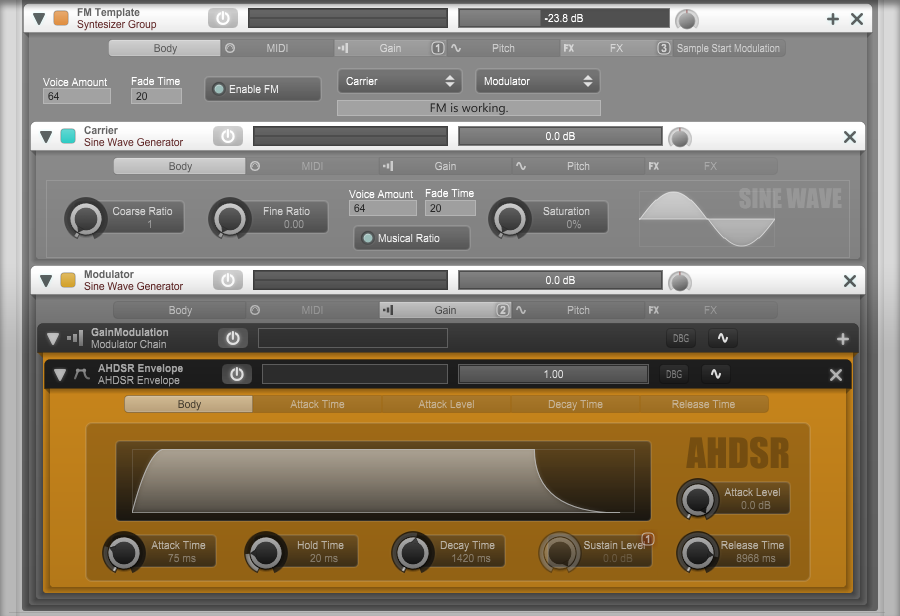
Task: Open the FM Template MIDI tab
Action: tap(277, 48)
